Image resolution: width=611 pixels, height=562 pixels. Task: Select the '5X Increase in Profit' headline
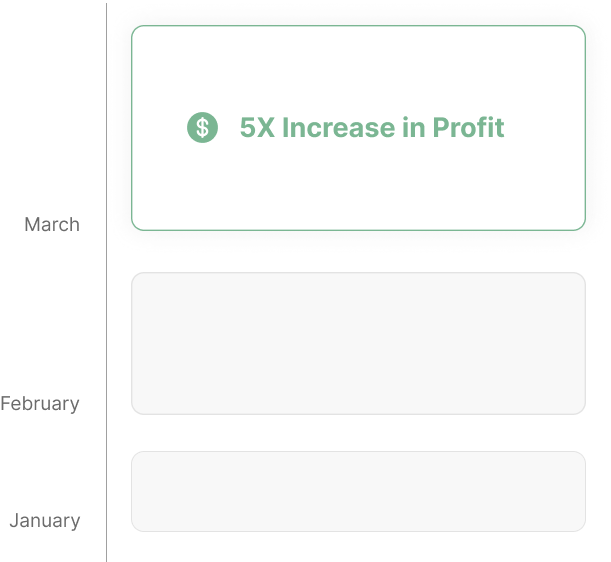[372, 127]
